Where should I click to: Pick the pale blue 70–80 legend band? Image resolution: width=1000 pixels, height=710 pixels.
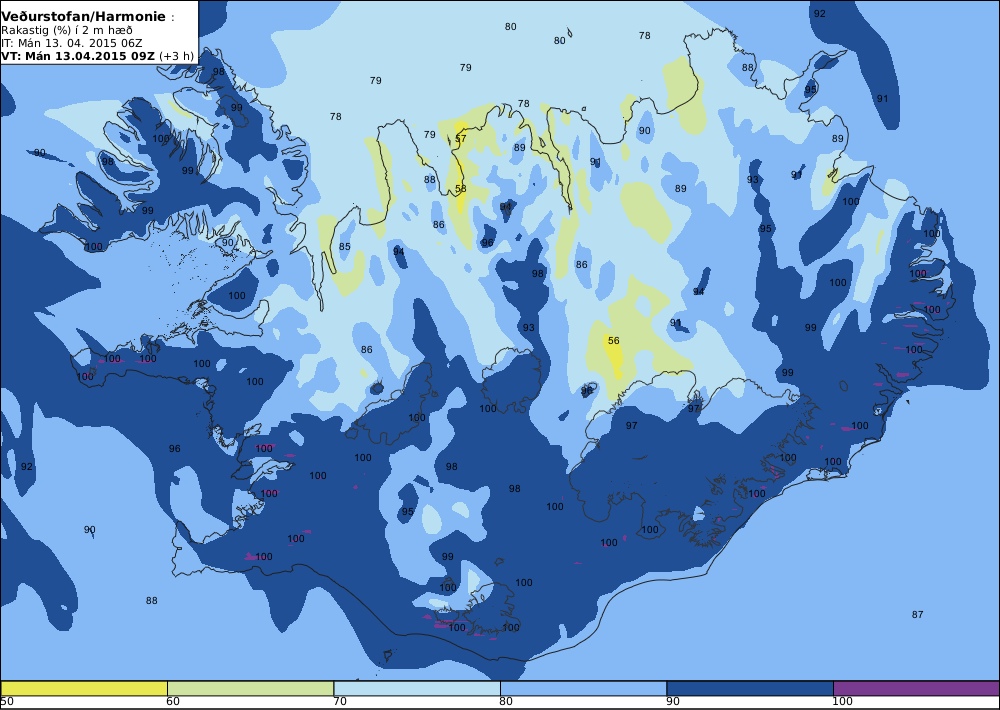pyautogui.click(x=417, y=688)
